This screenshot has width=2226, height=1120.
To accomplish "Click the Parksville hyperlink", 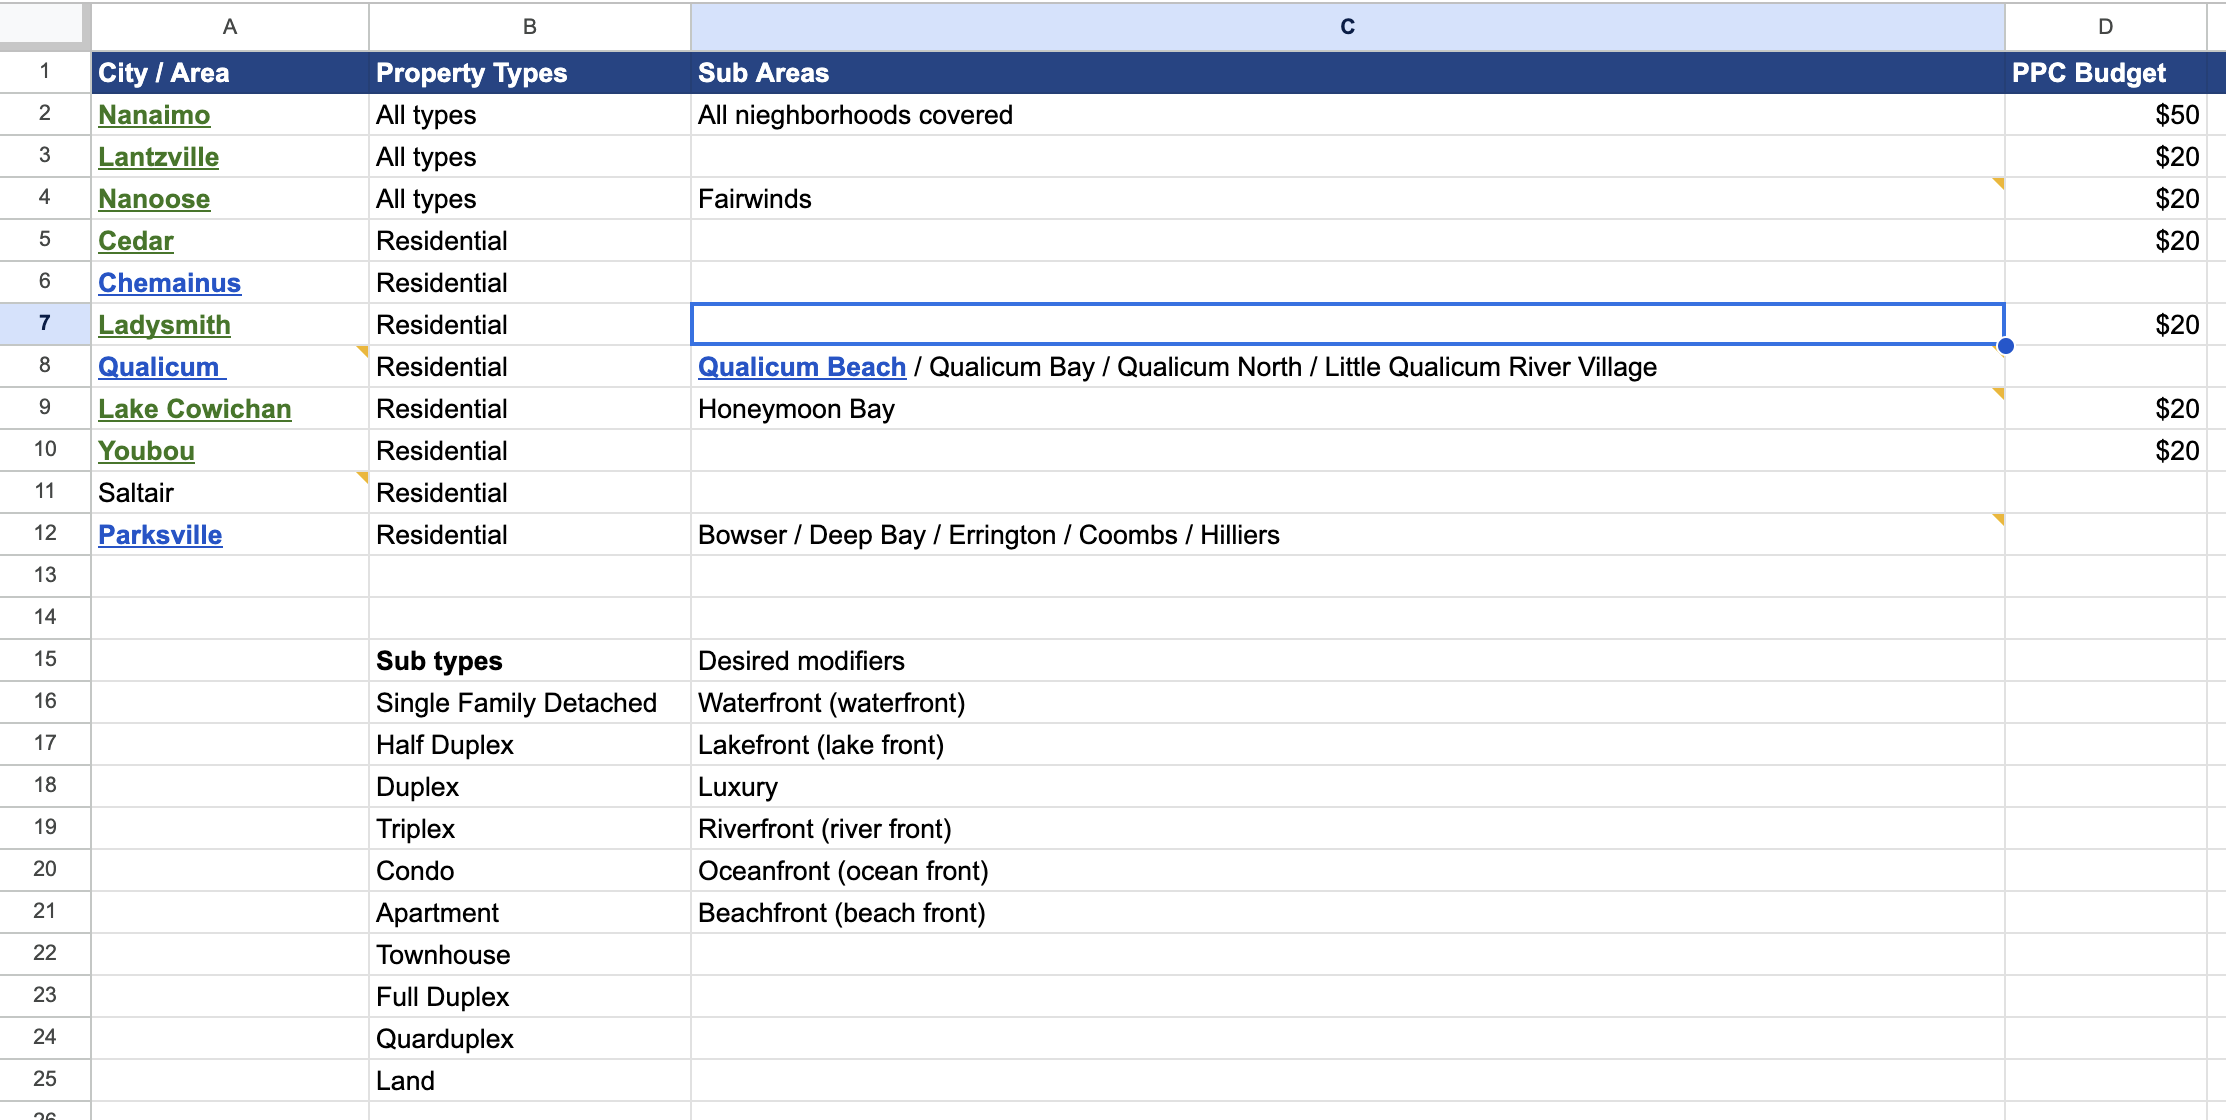I will 160,535.
